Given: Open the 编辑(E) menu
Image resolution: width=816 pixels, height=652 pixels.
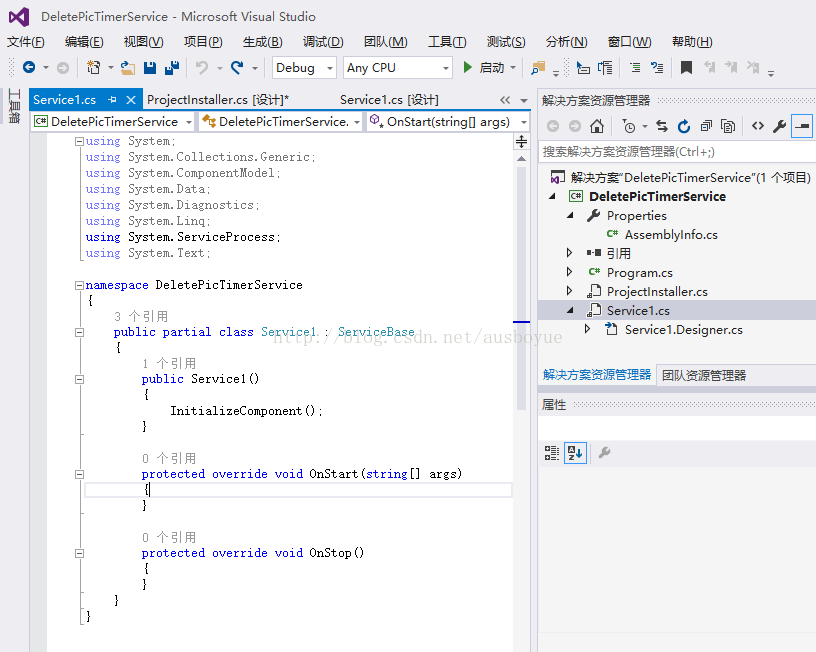Looking at the screenshot, I should coord(84,42).
